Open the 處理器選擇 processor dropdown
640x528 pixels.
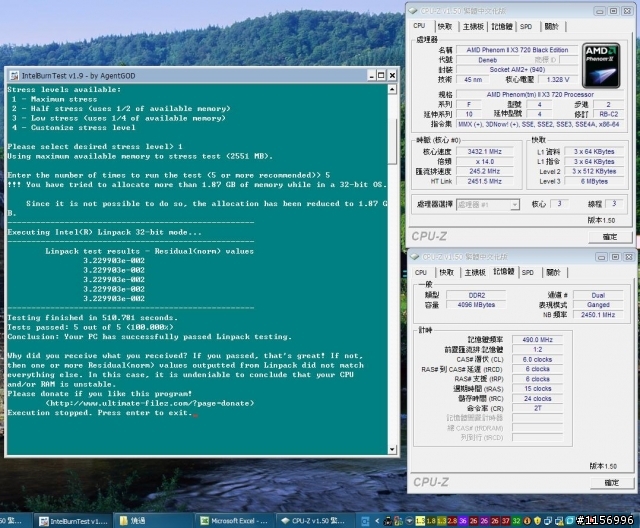coord(515,204)
